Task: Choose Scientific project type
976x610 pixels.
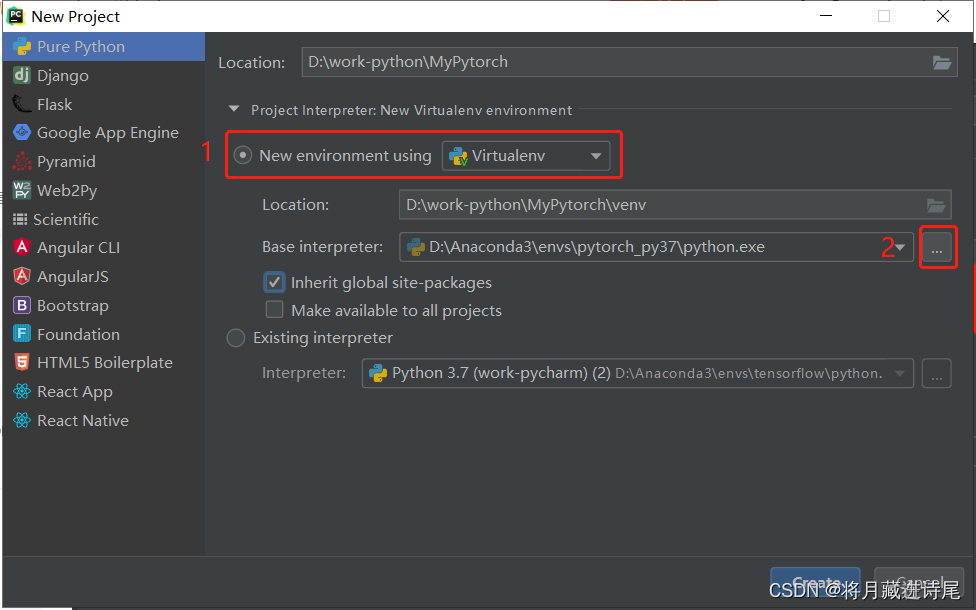Action: (104, 219)
